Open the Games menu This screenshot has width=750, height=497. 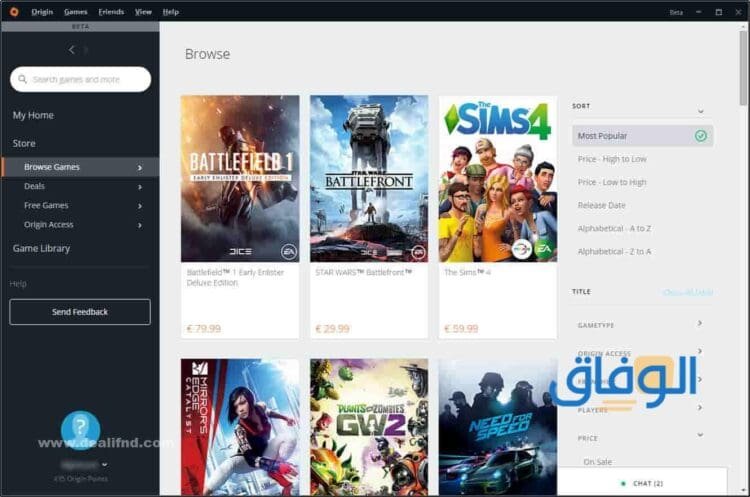click(76, 11)
